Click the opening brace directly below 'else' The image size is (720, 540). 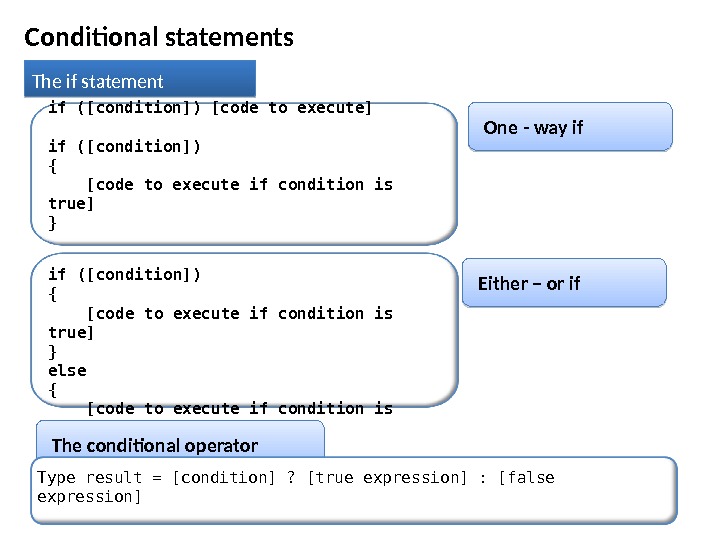click(x=53, y=389)
